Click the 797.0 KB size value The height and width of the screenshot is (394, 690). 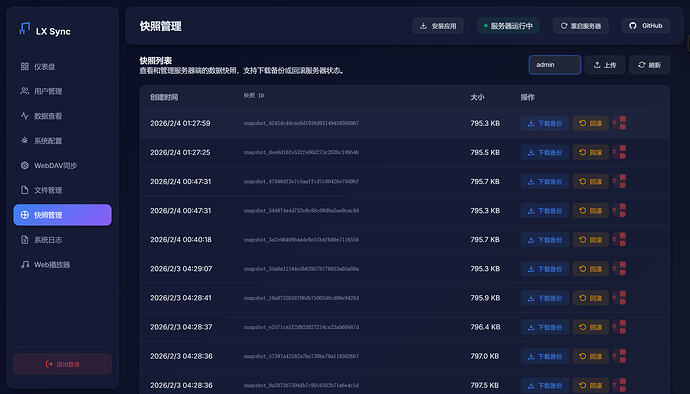(x=484, y=356)
